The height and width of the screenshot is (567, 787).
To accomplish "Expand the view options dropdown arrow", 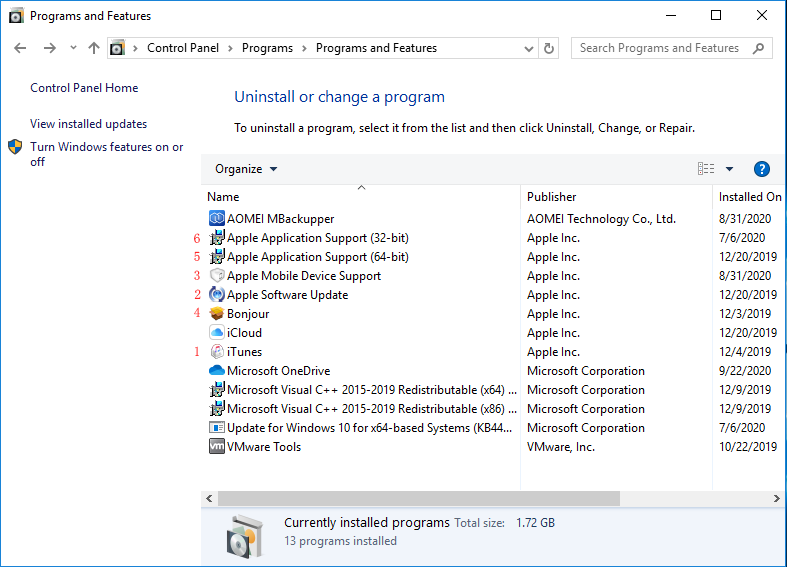I will click(x=729, y=169).
